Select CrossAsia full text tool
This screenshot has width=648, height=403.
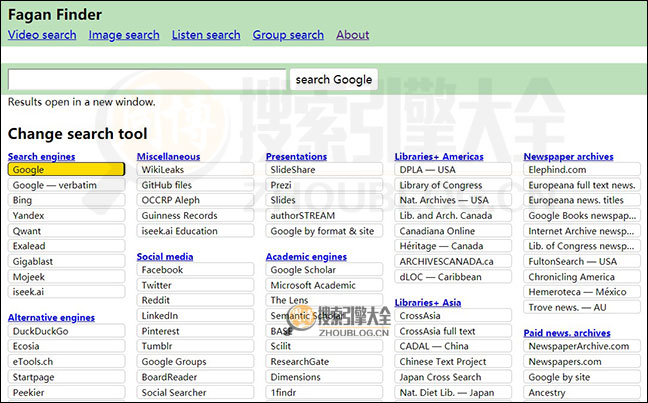click(453, 331)
